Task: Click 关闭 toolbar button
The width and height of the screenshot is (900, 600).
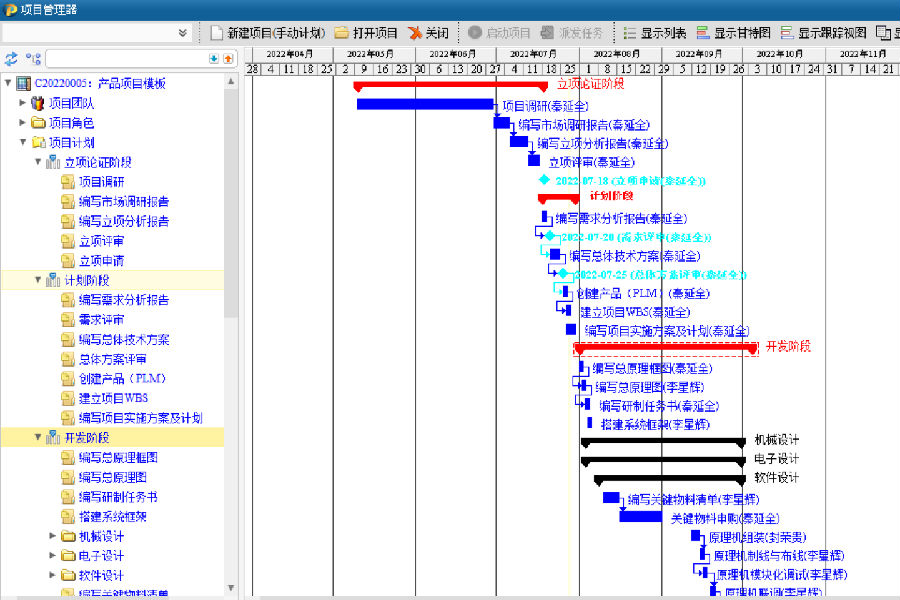Action: pos(429,33)
